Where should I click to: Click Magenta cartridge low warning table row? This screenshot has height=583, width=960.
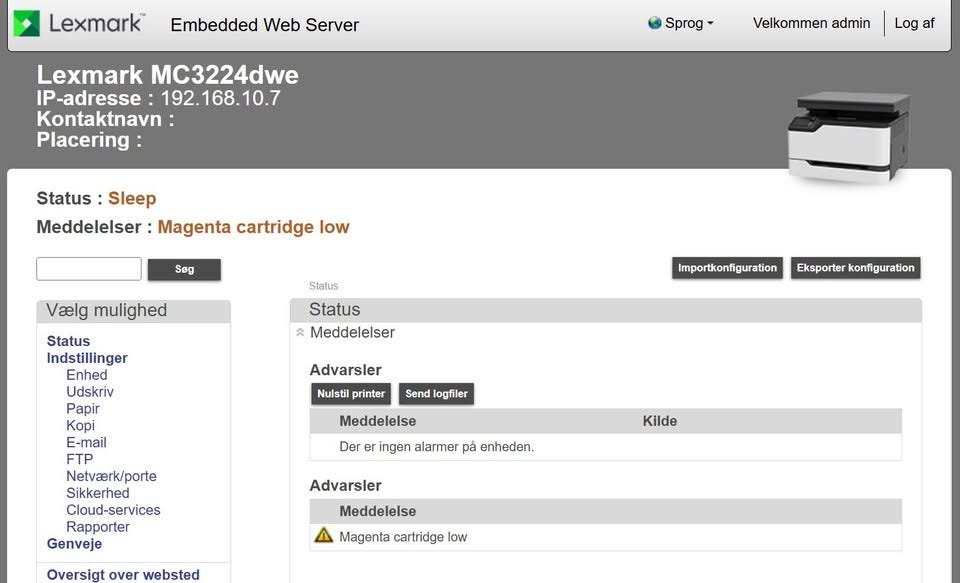[x=606, y=537]
